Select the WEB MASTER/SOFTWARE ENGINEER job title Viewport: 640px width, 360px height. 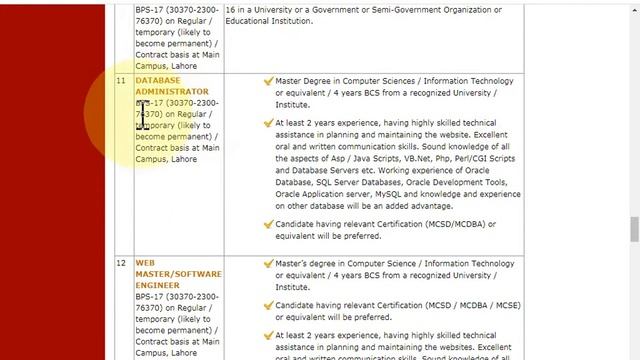point(178,274)
